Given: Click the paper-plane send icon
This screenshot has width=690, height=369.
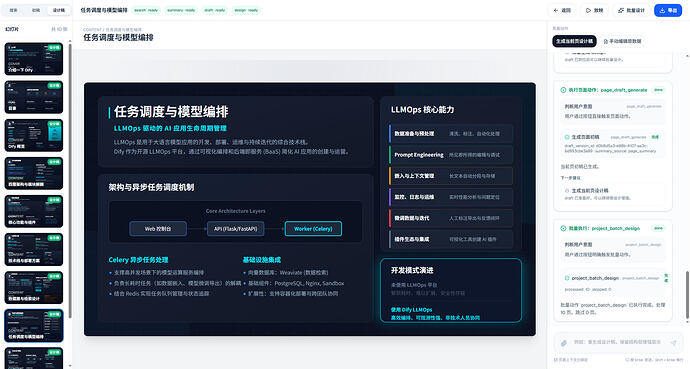Looking at the screenshot, I should [673, 343].
